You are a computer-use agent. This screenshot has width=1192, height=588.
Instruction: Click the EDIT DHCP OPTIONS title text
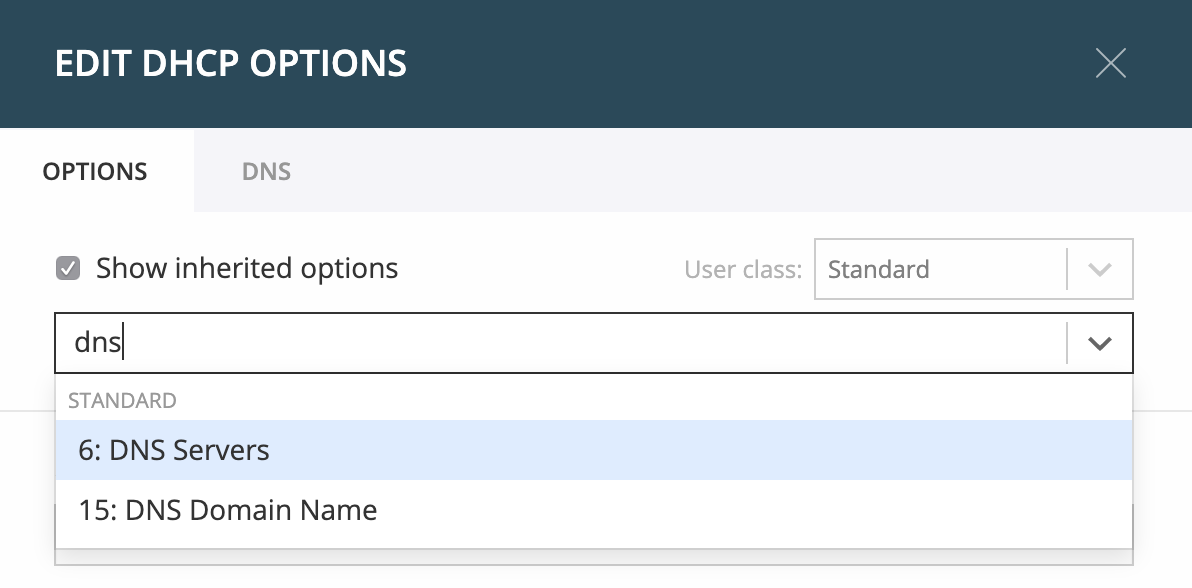pyautogui.click(x=231, y=63)
